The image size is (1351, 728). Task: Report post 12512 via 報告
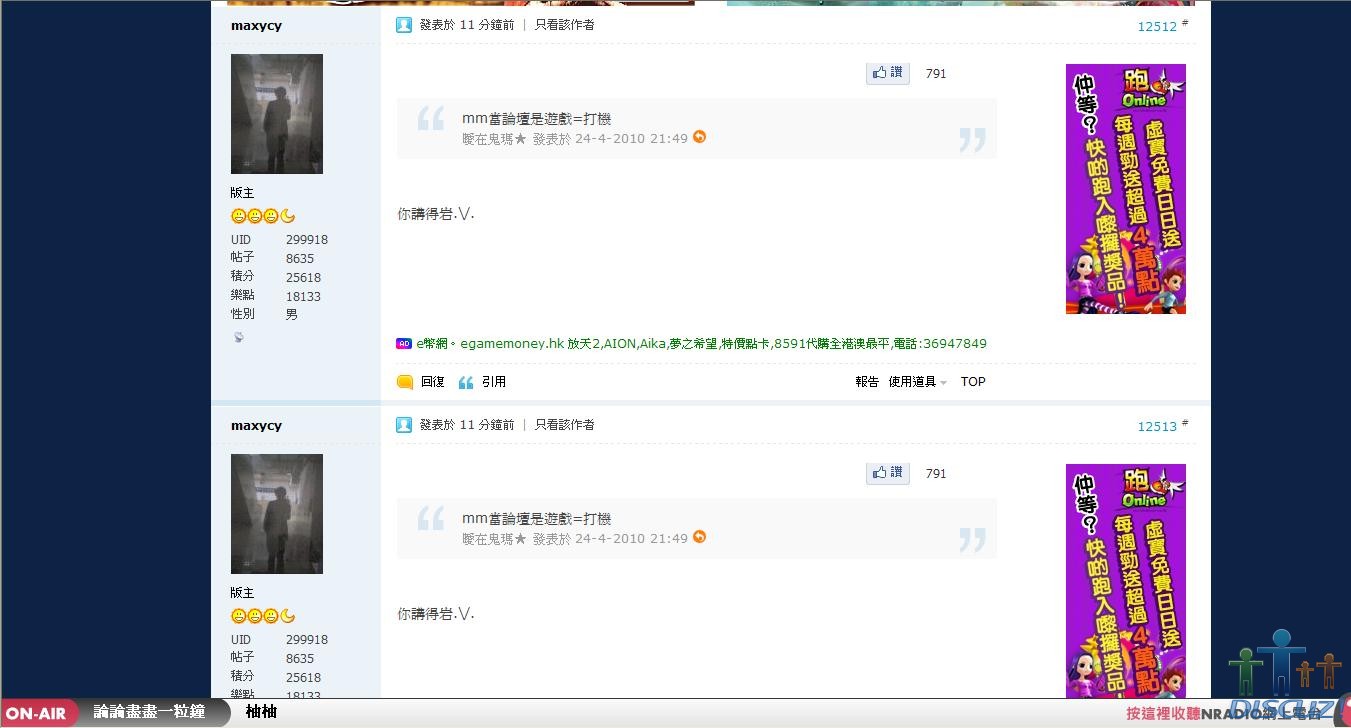point(867,382)
